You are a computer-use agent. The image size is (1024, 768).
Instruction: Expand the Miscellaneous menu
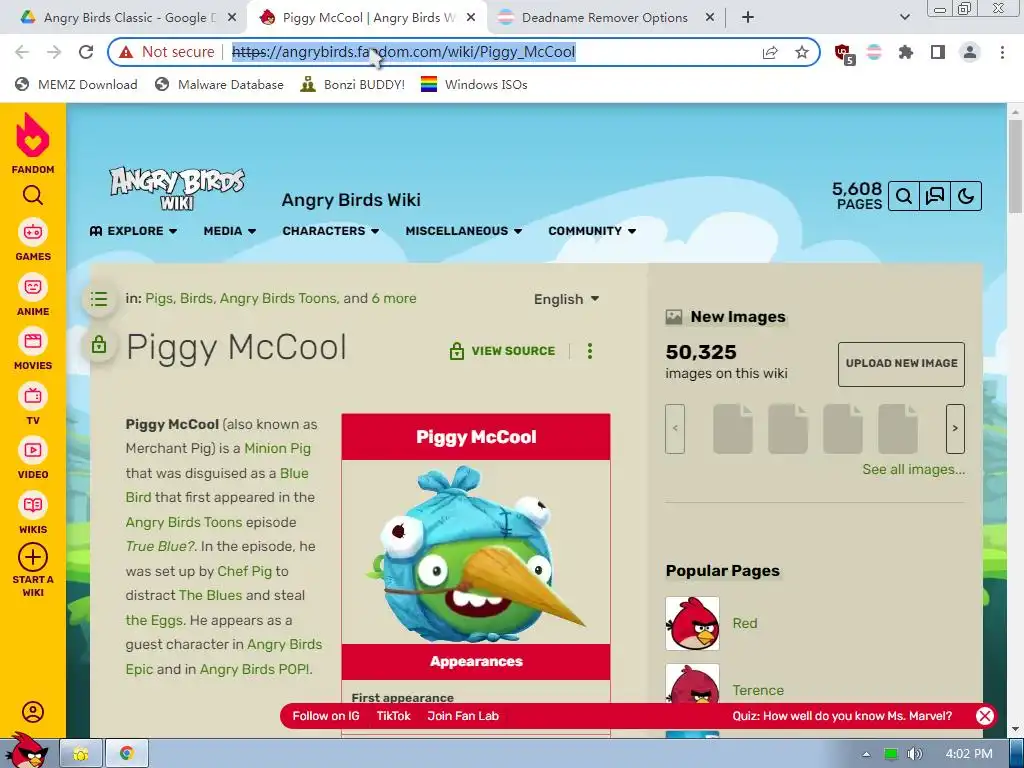[x=463, y=231]
